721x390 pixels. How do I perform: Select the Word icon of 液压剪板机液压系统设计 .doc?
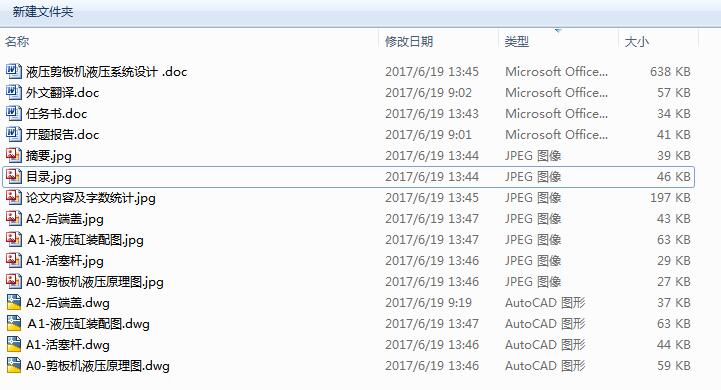click(14, 71)
